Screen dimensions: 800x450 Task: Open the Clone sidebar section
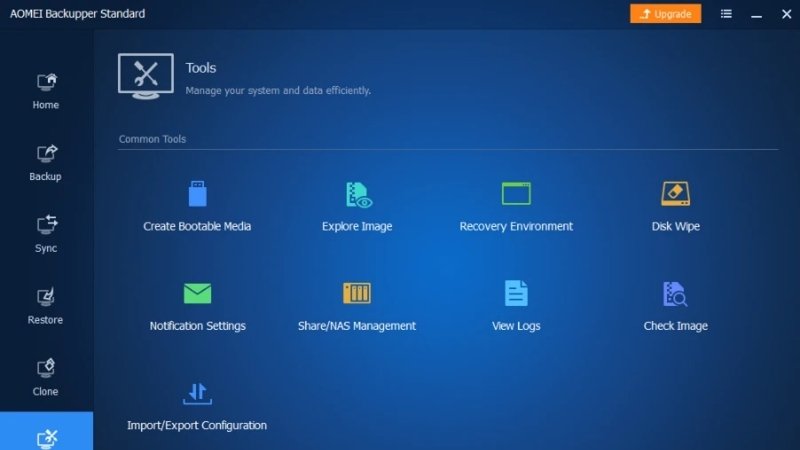point(46,378)
